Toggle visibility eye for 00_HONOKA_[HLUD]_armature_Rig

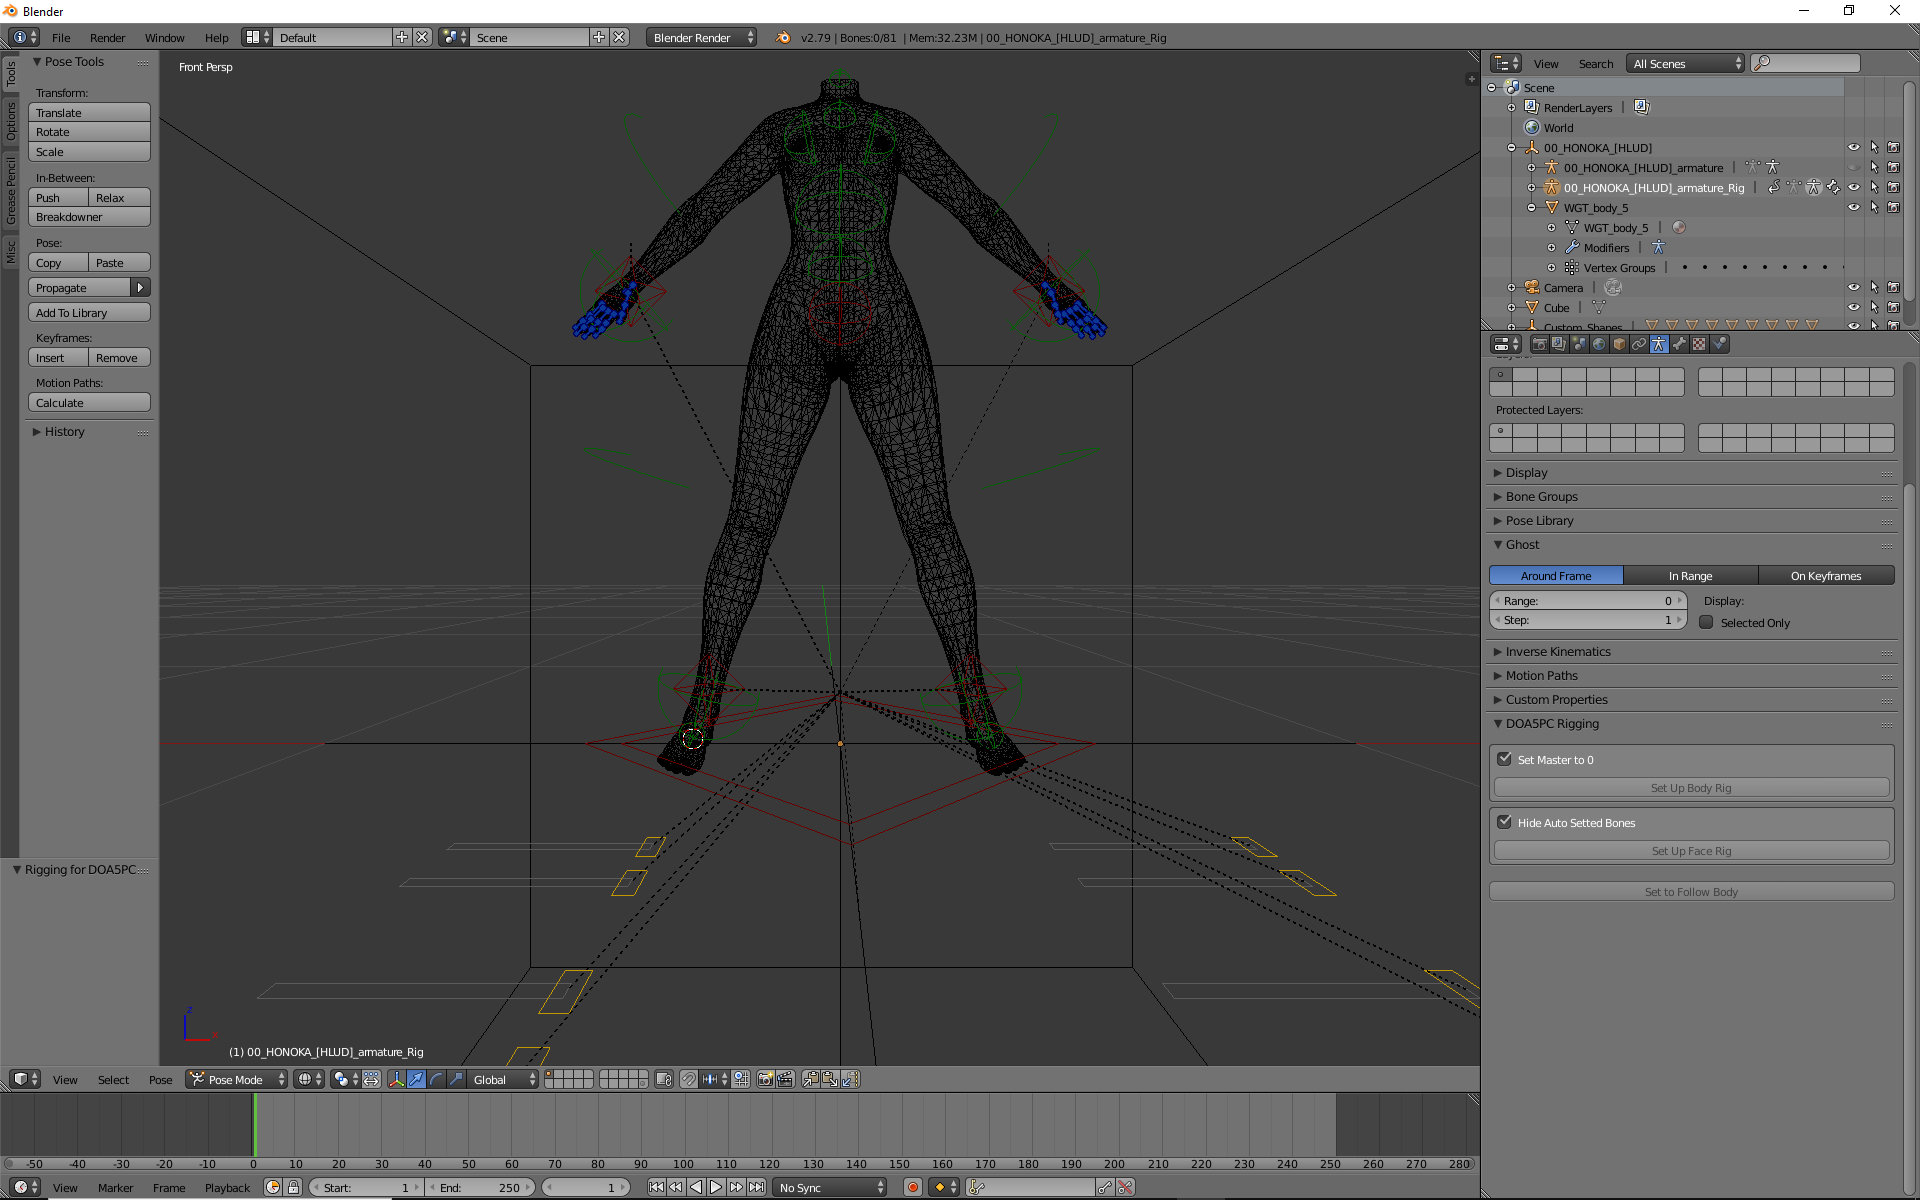coord(1853,187)
